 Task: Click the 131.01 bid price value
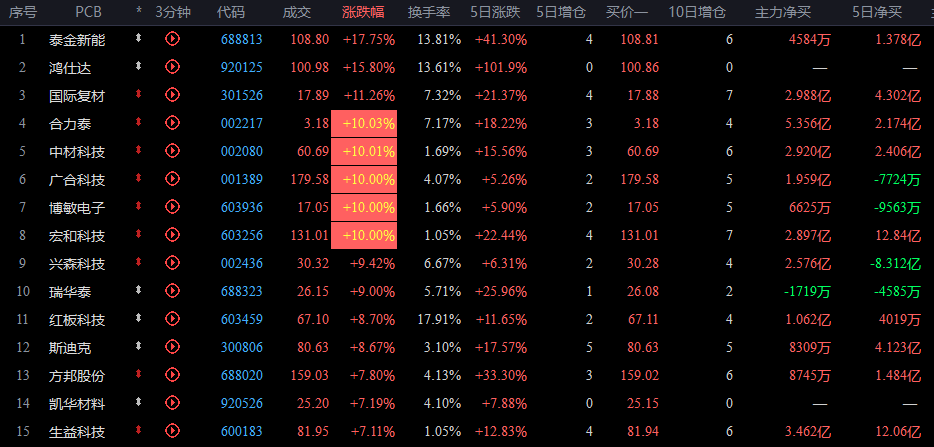640,236
